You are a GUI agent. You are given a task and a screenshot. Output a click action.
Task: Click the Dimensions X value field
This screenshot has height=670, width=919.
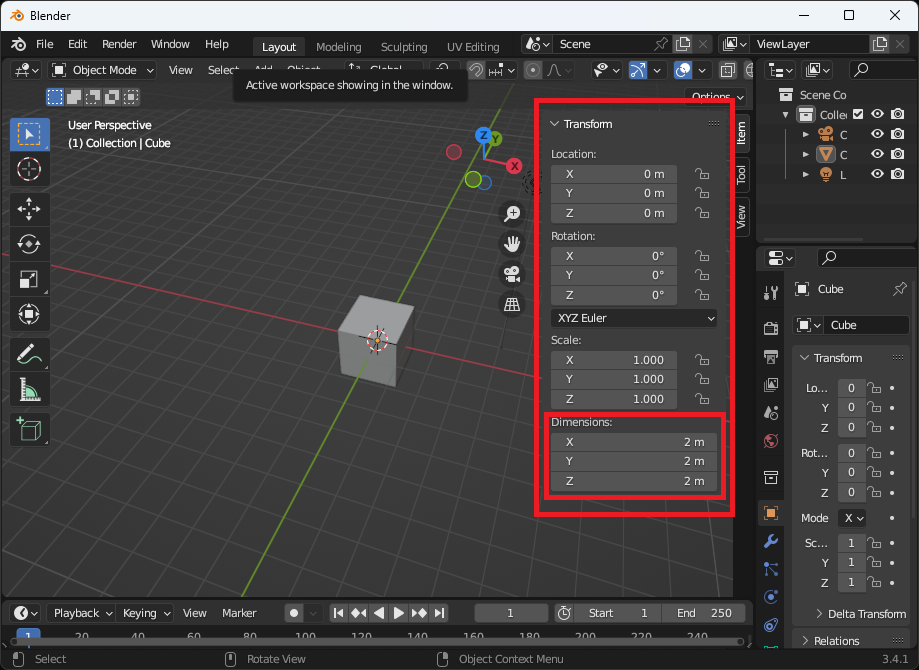pyautogui.click(x=634, y=442)
